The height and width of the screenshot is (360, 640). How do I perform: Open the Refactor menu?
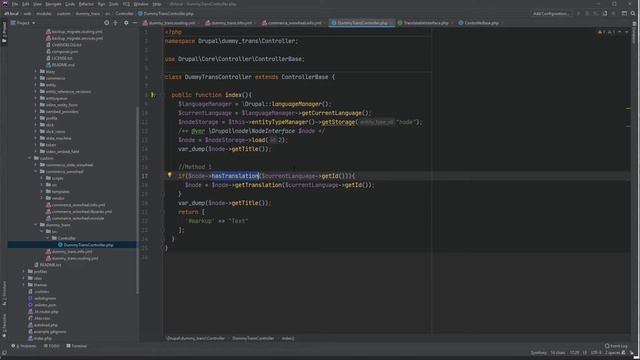tap(86, 4)
